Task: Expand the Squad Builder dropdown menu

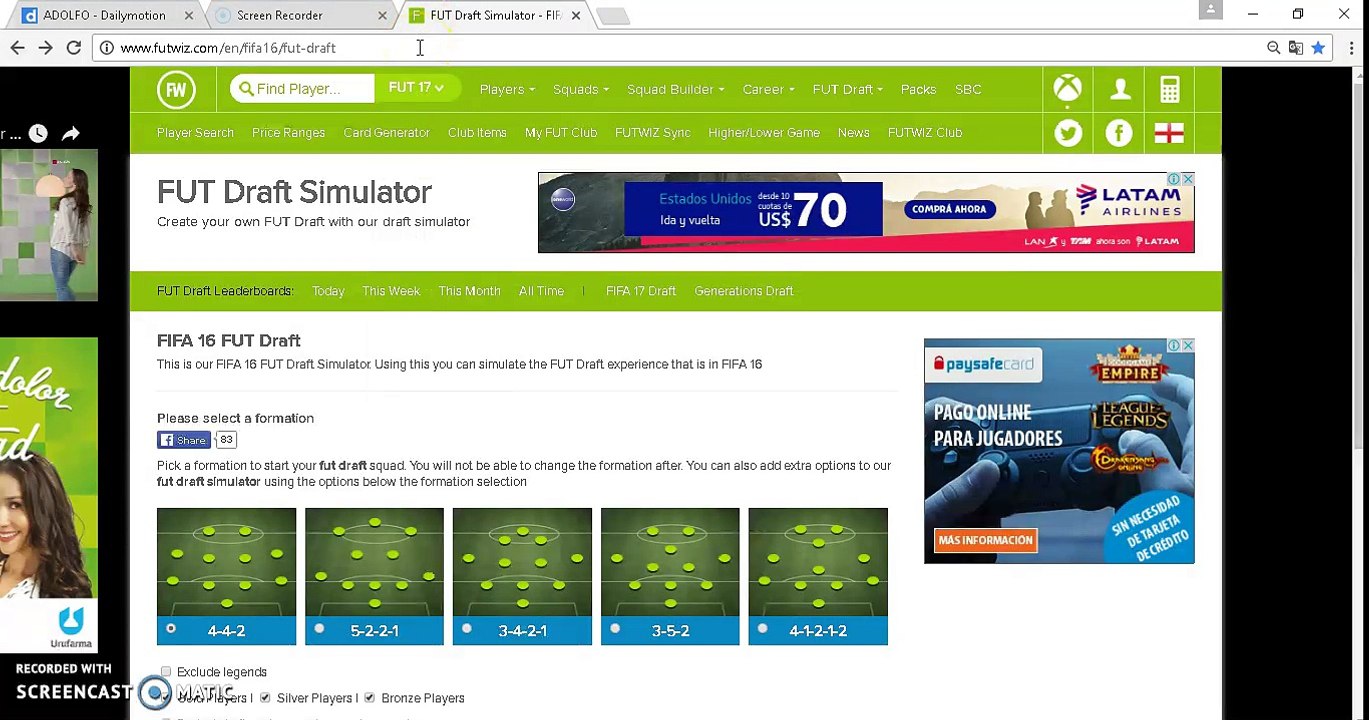Action: [x=676, y=89]
